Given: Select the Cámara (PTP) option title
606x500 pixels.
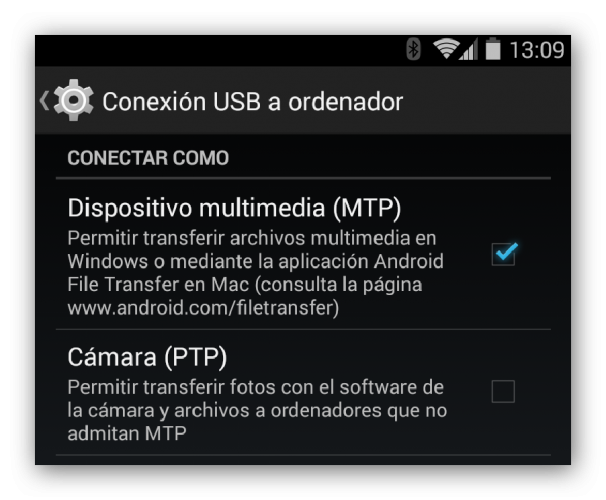Looking at the screenshot, I should (x=147, y=357).
